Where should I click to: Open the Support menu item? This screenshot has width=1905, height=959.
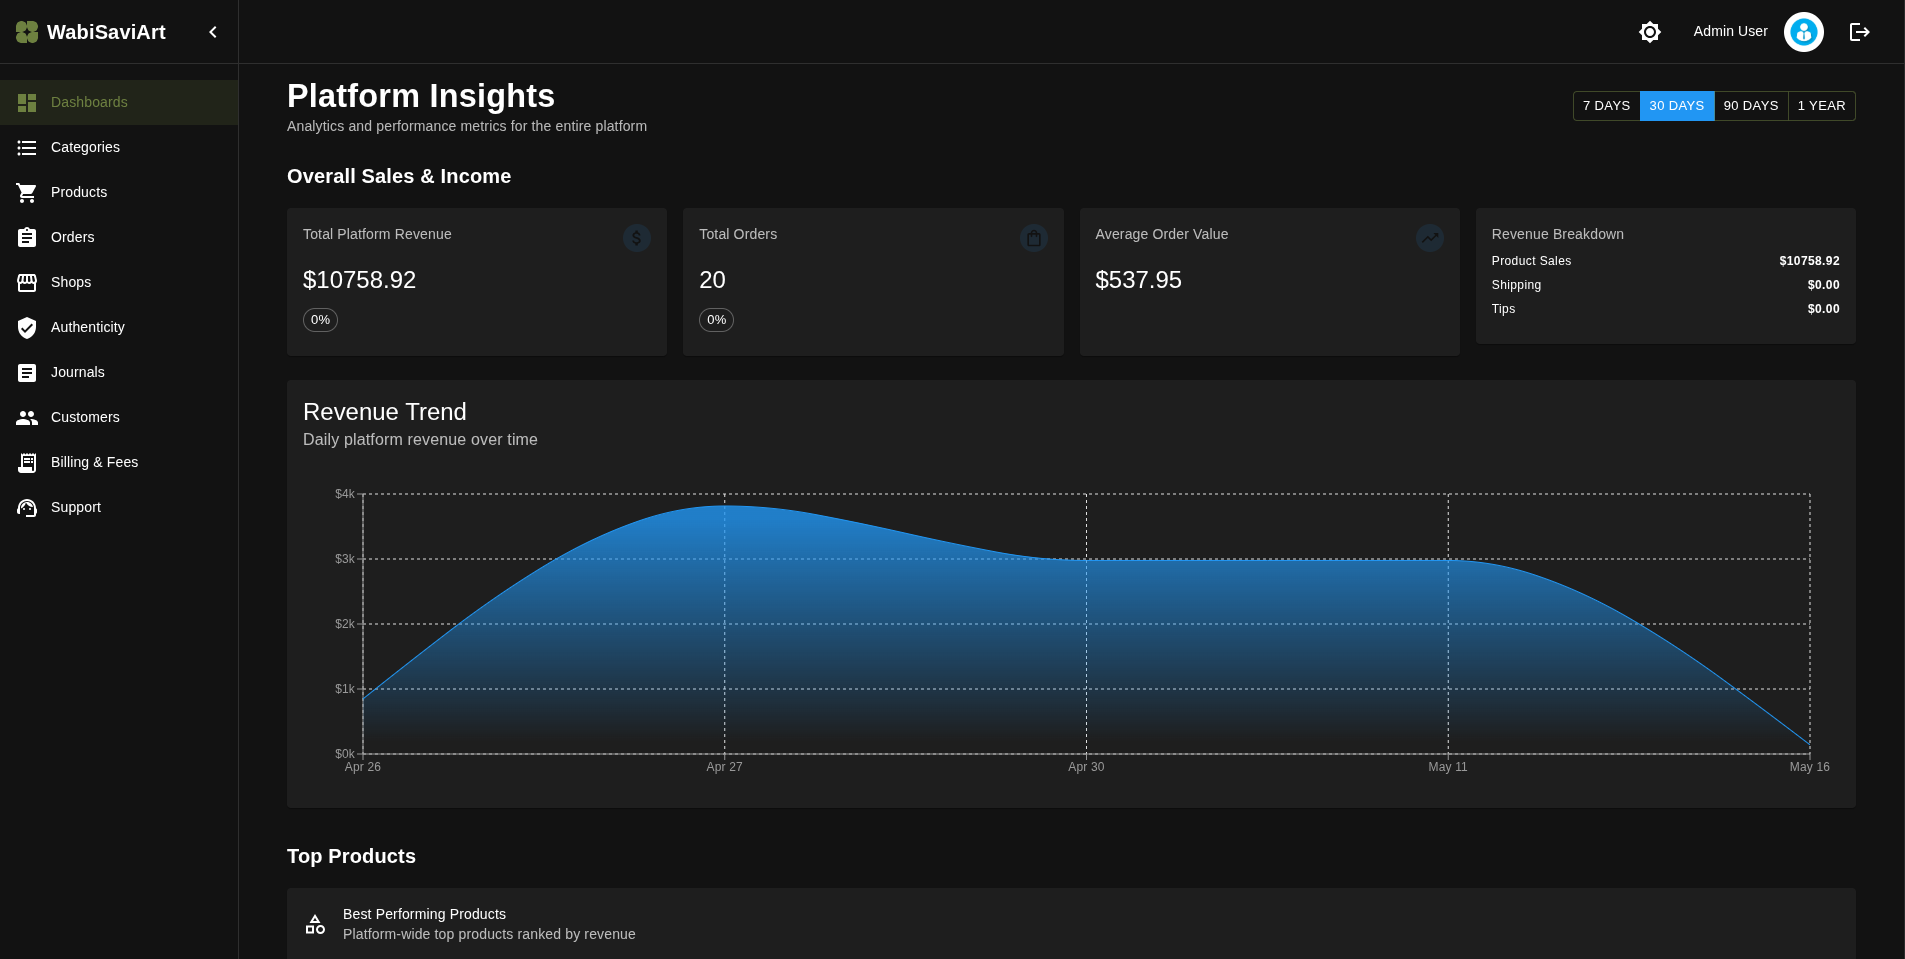pos(119,507)
